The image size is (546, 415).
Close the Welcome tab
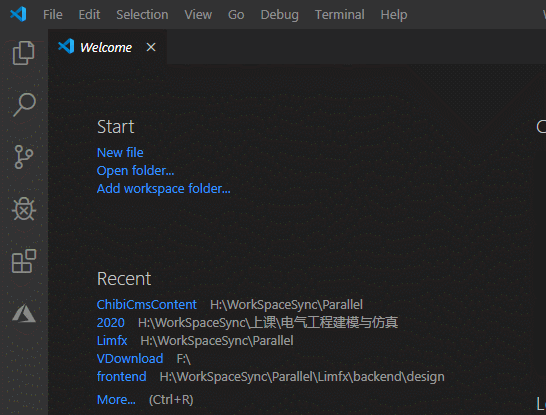151,47
